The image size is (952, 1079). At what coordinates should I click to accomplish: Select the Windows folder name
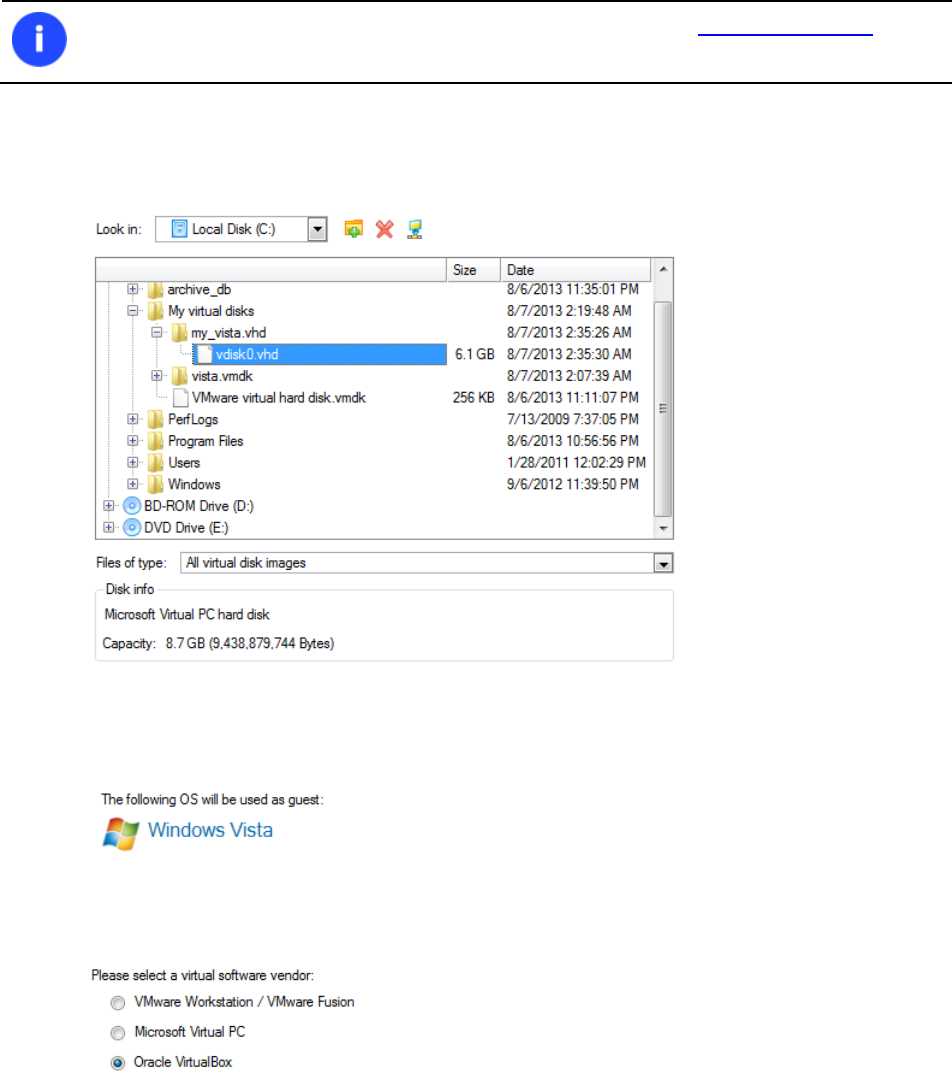click(194, 484)
